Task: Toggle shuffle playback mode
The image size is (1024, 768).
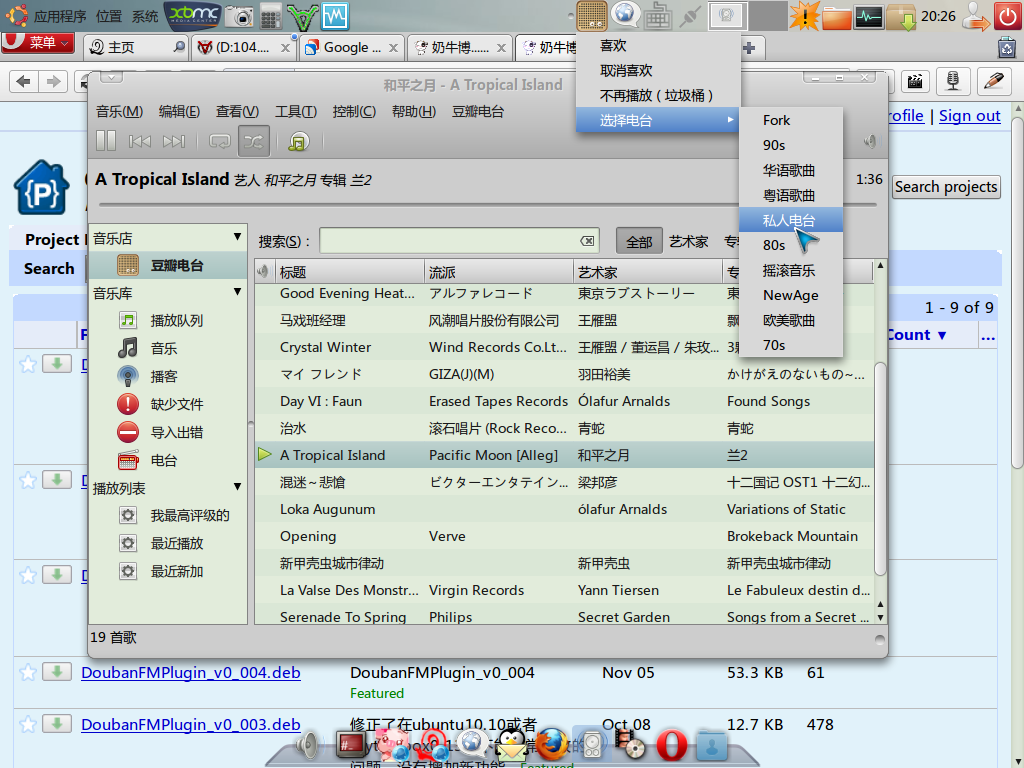Action: coord(254,142)
